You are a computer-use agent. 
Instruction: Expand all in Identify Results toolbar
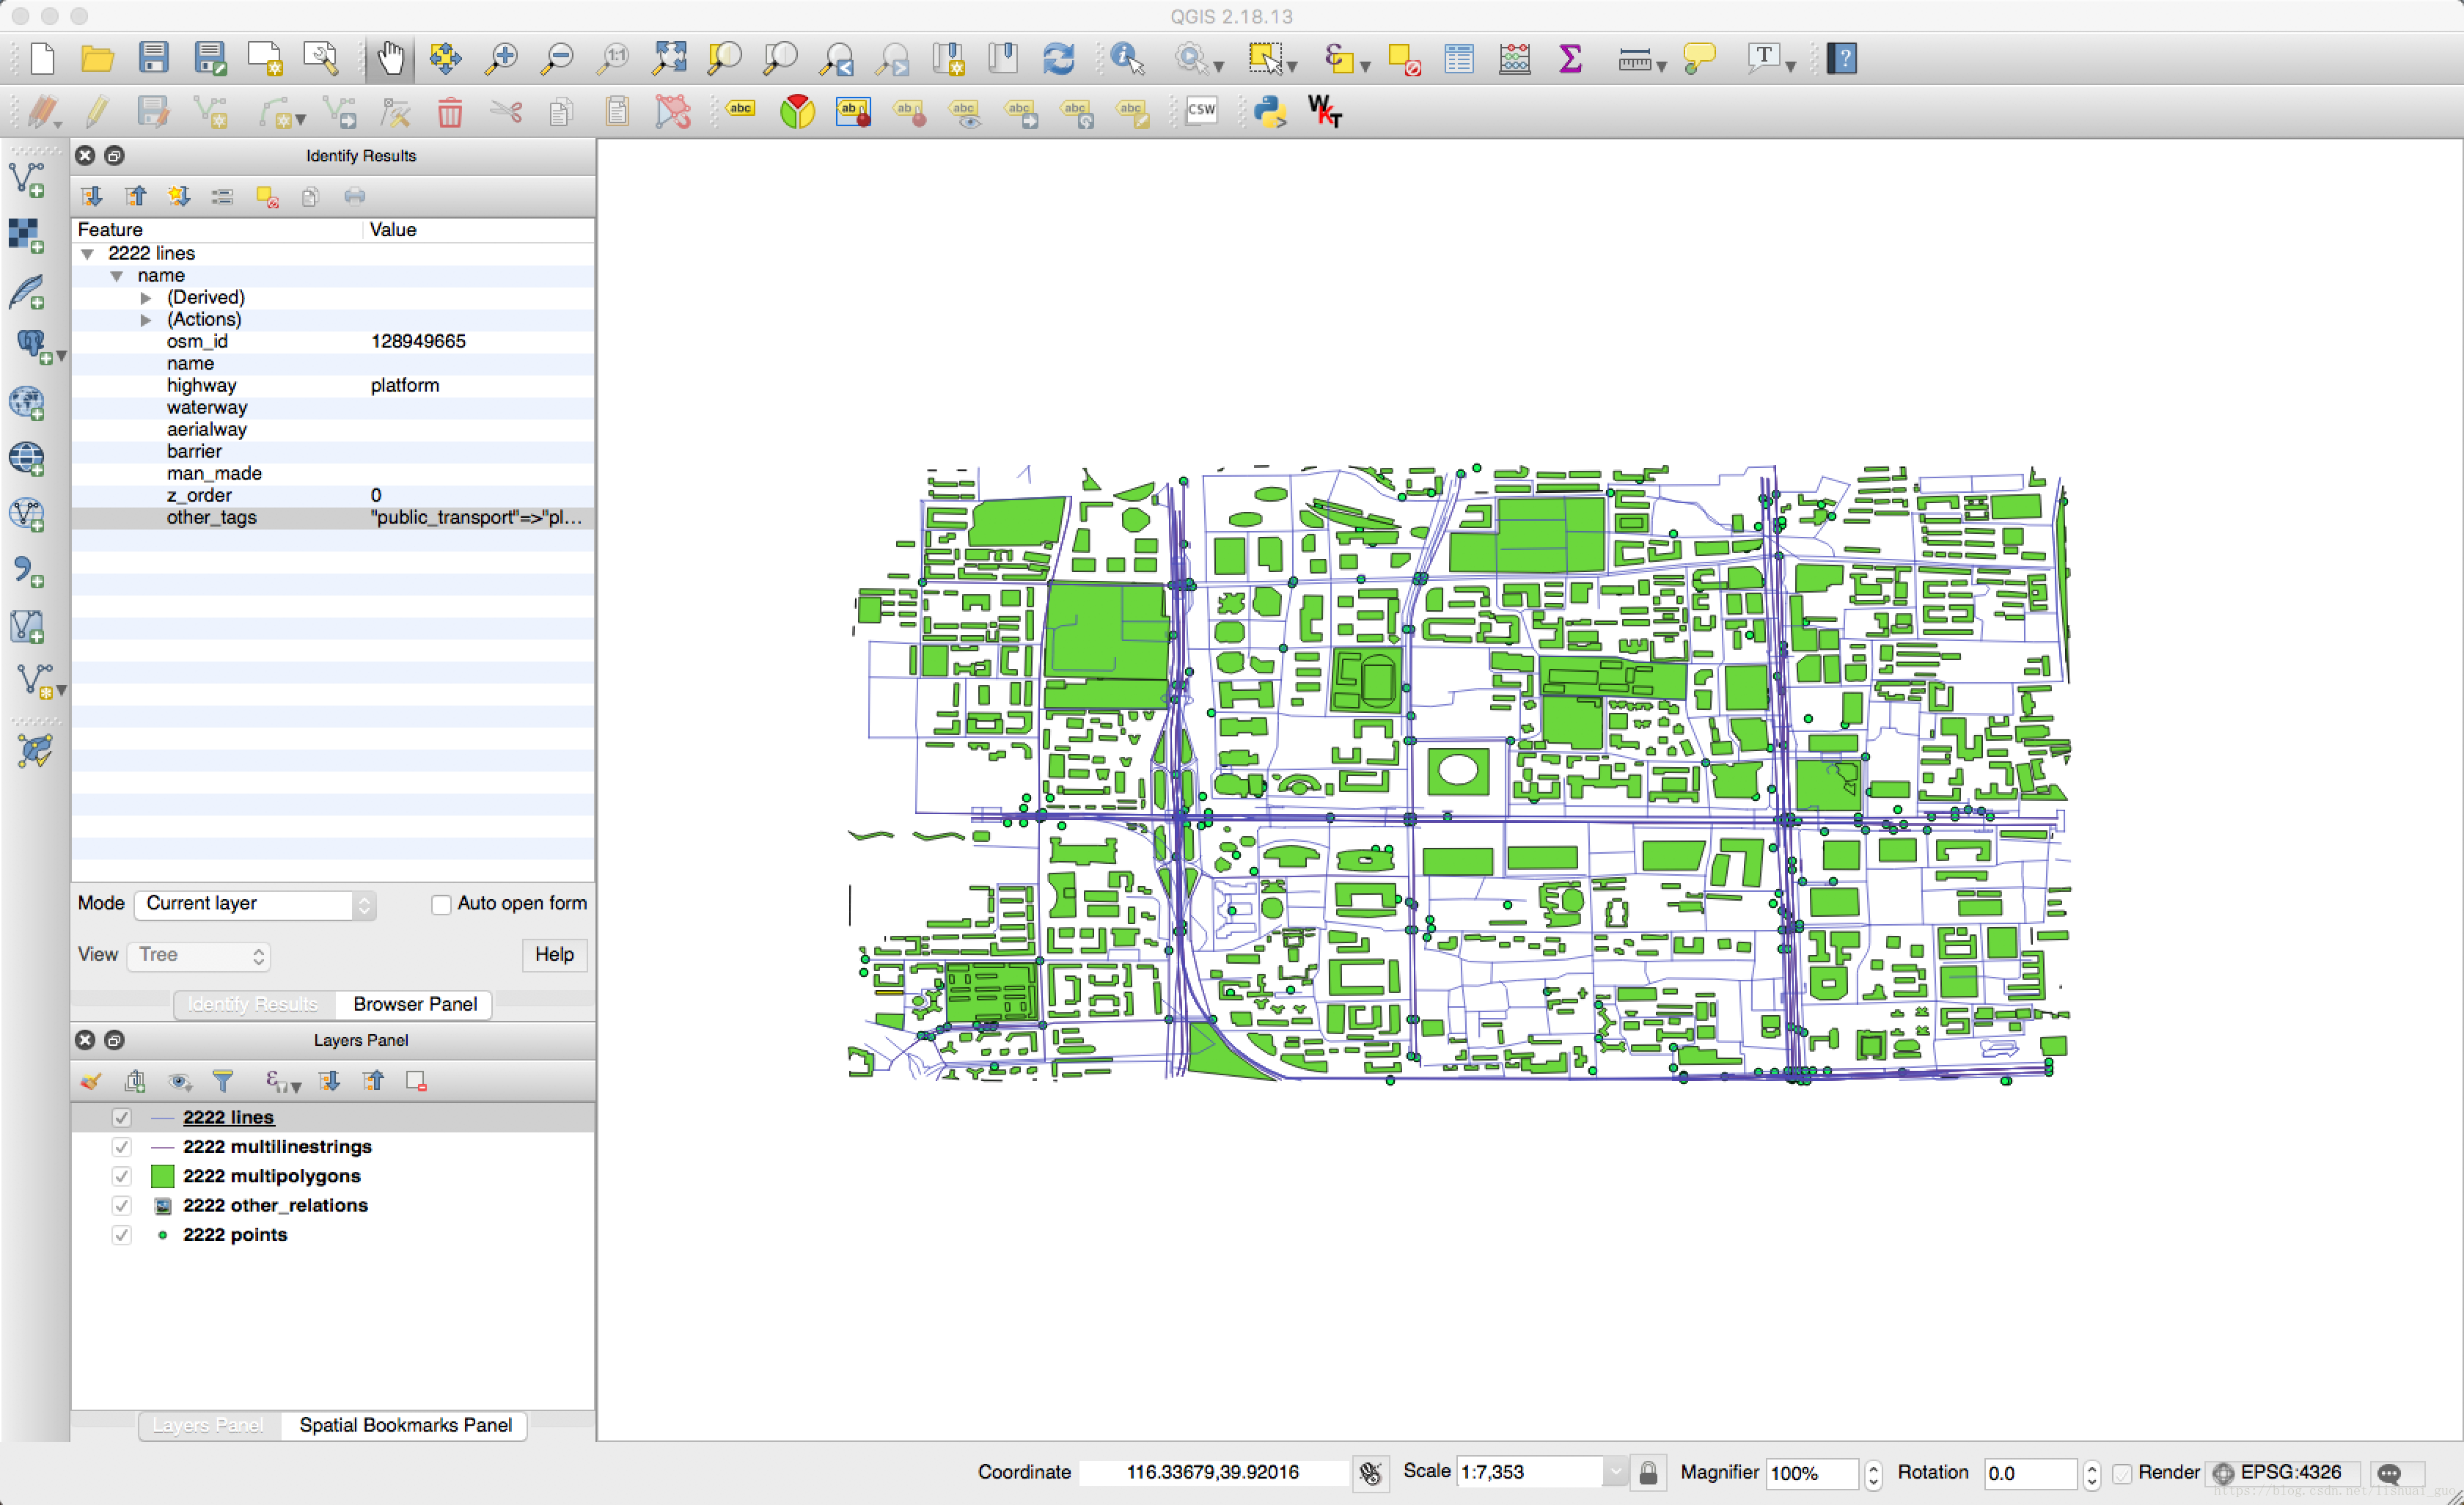pyautogui.click(x=91, y=196)
